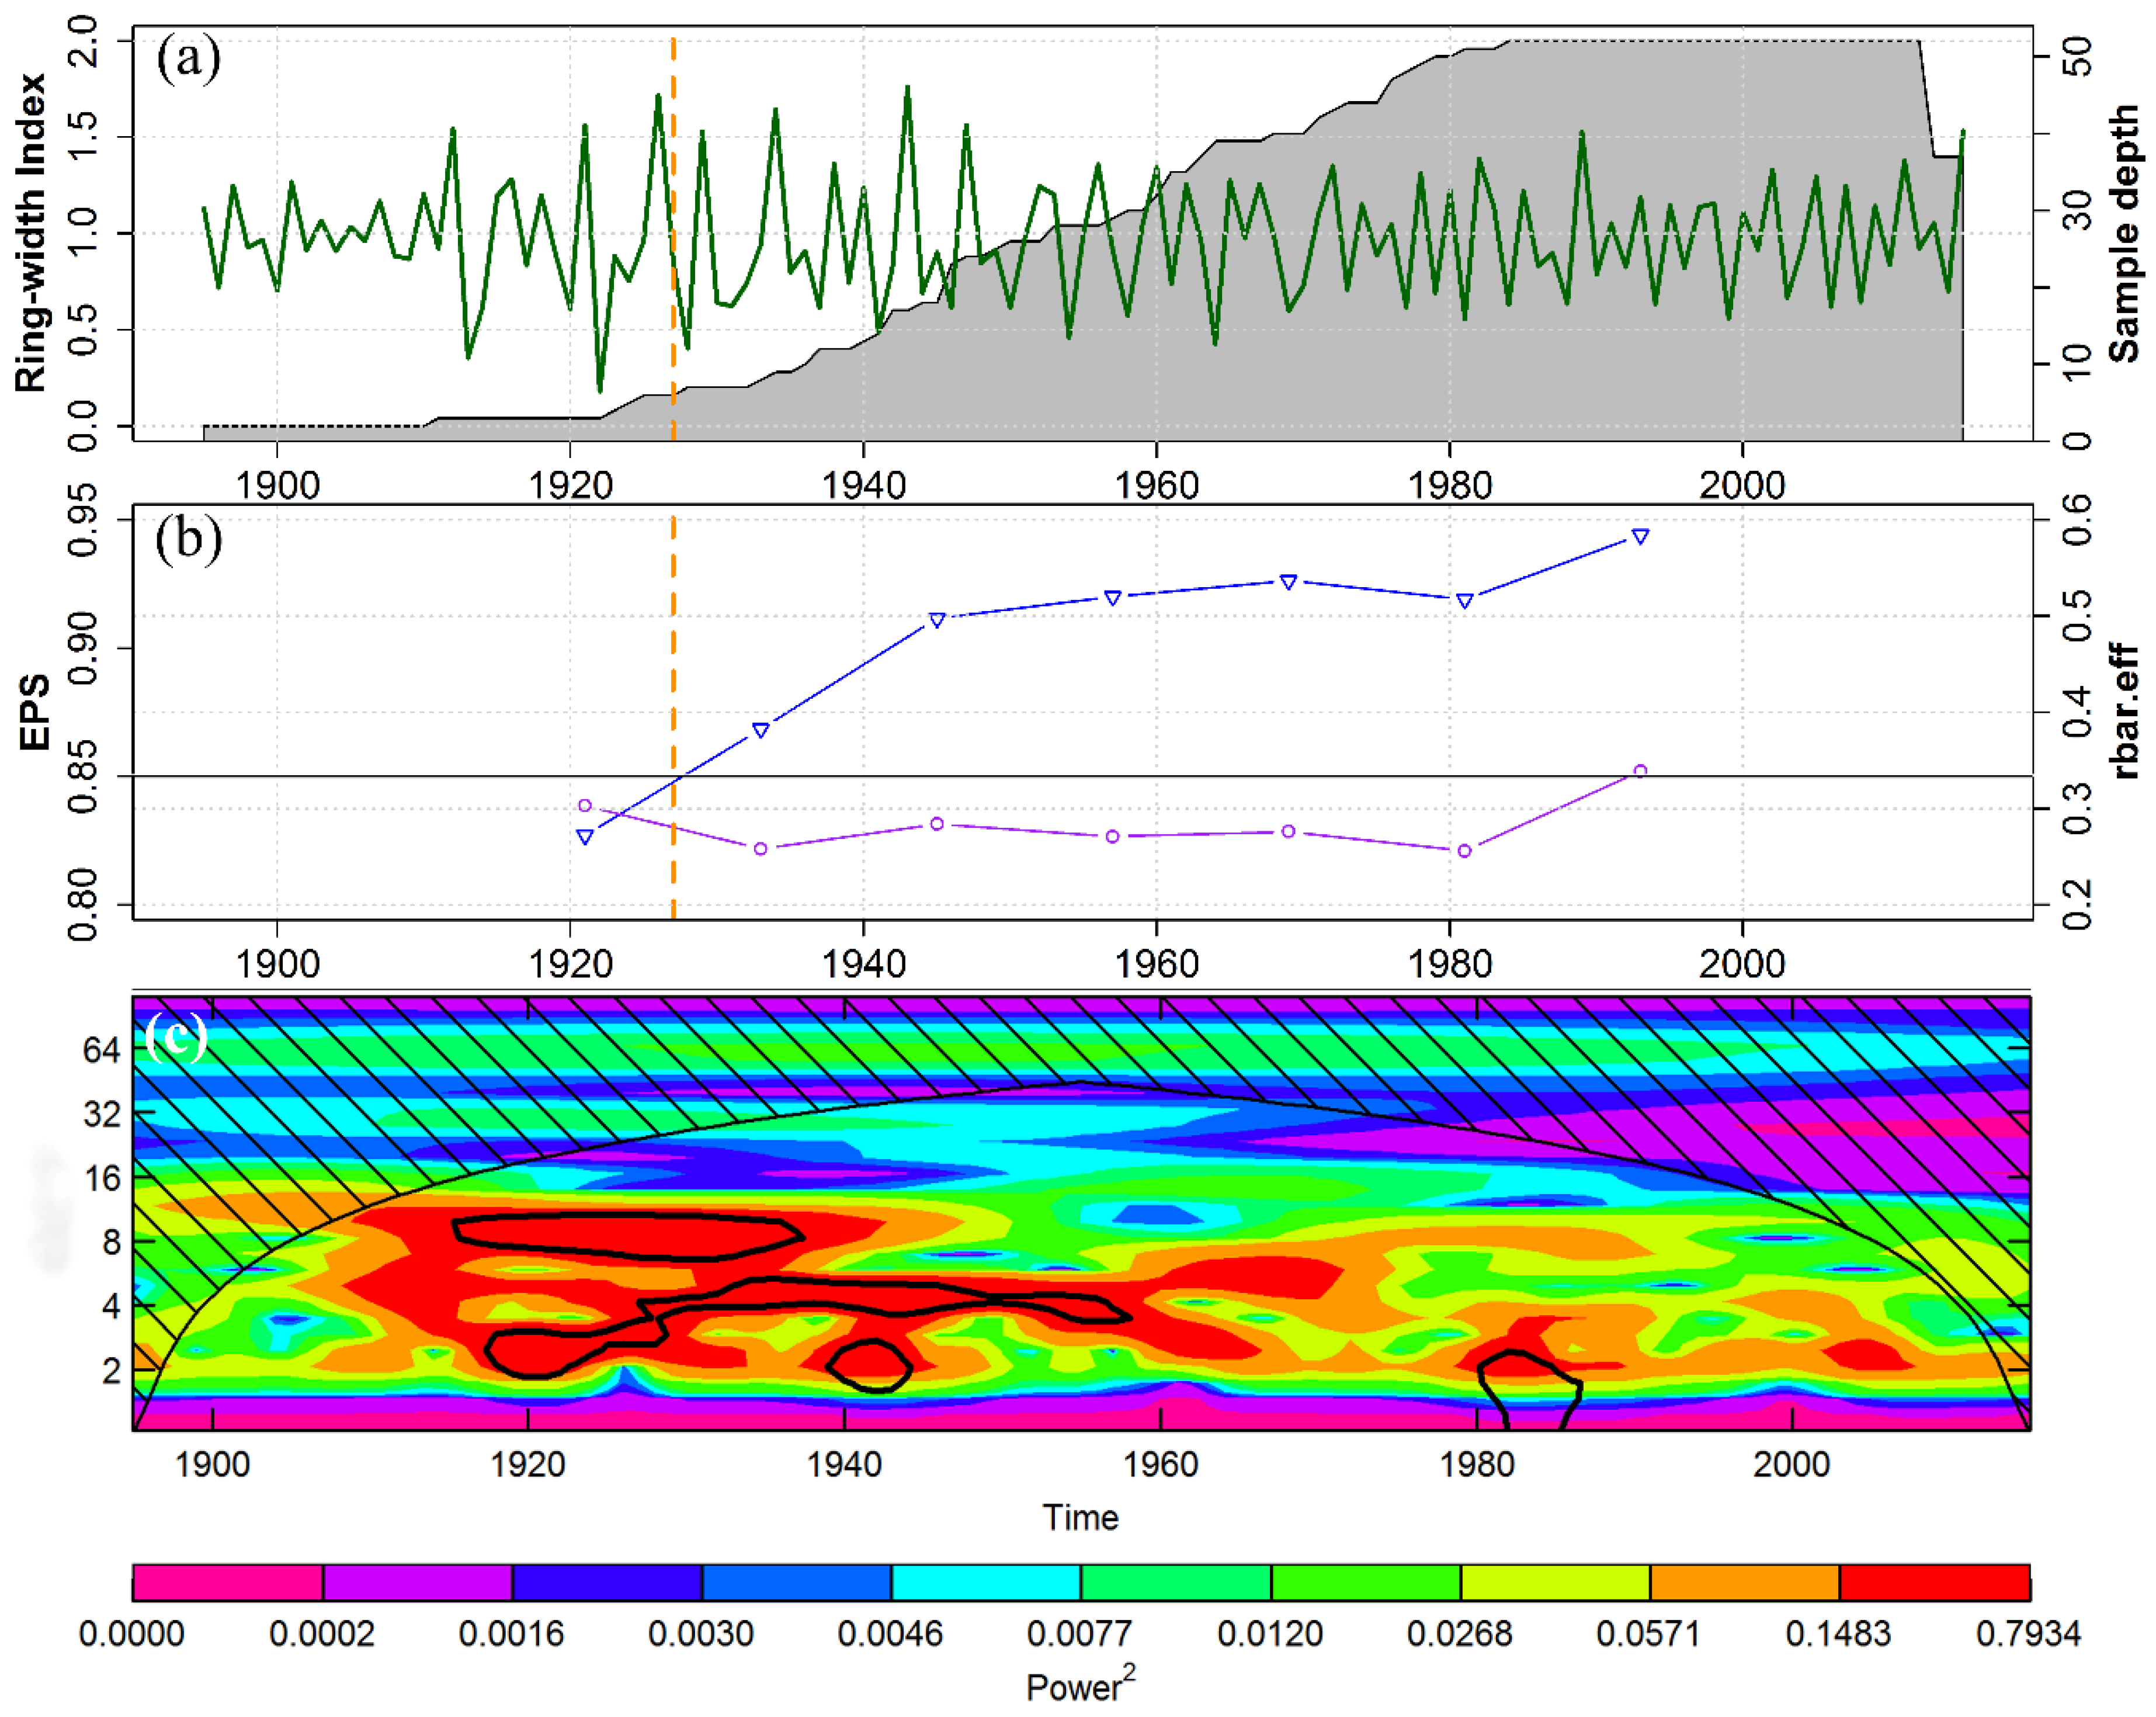Click the significance contour near 1925 at period 8
This screenshot has height=1717, width=2156.
tap(628, 1237)
